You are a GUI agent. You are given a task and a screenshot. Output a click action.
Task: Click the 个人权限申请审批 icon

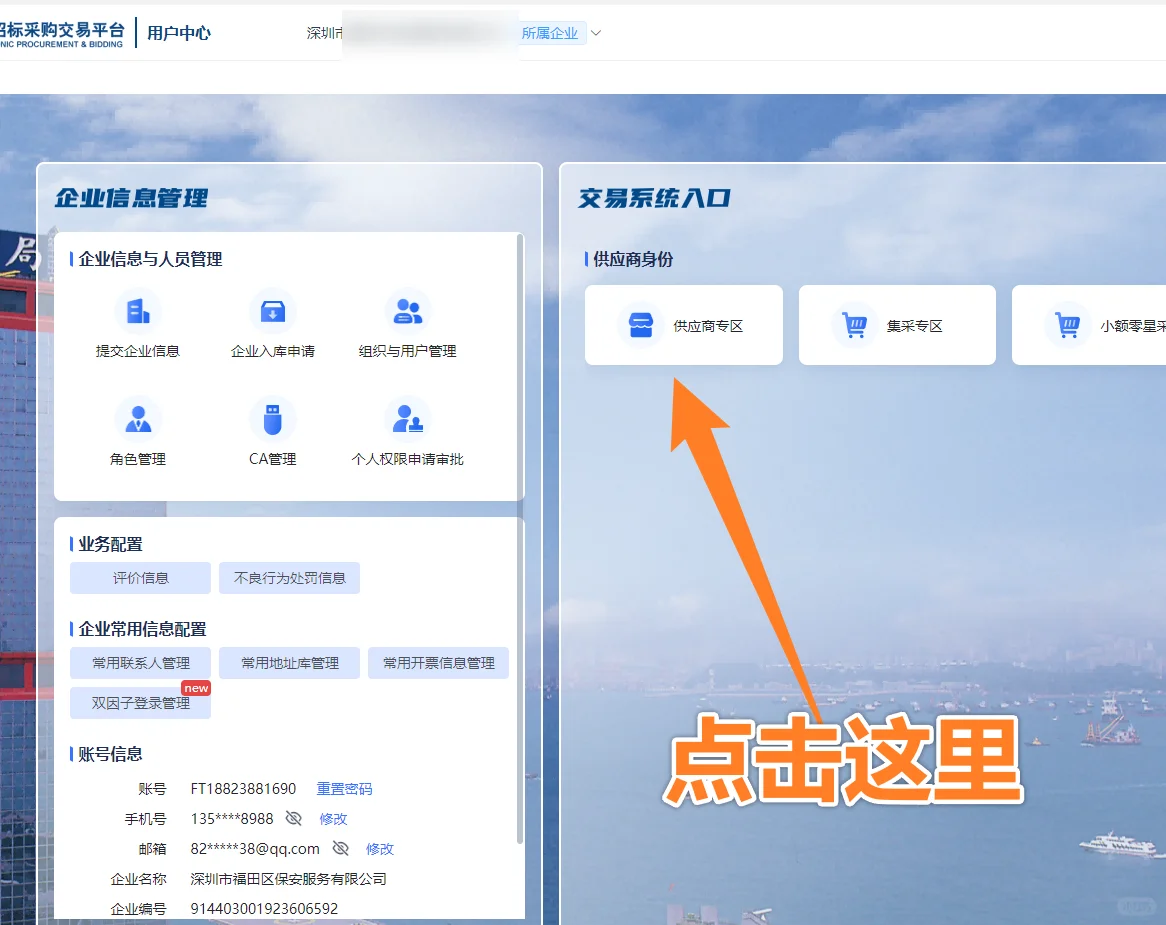(x=408, y=419)
